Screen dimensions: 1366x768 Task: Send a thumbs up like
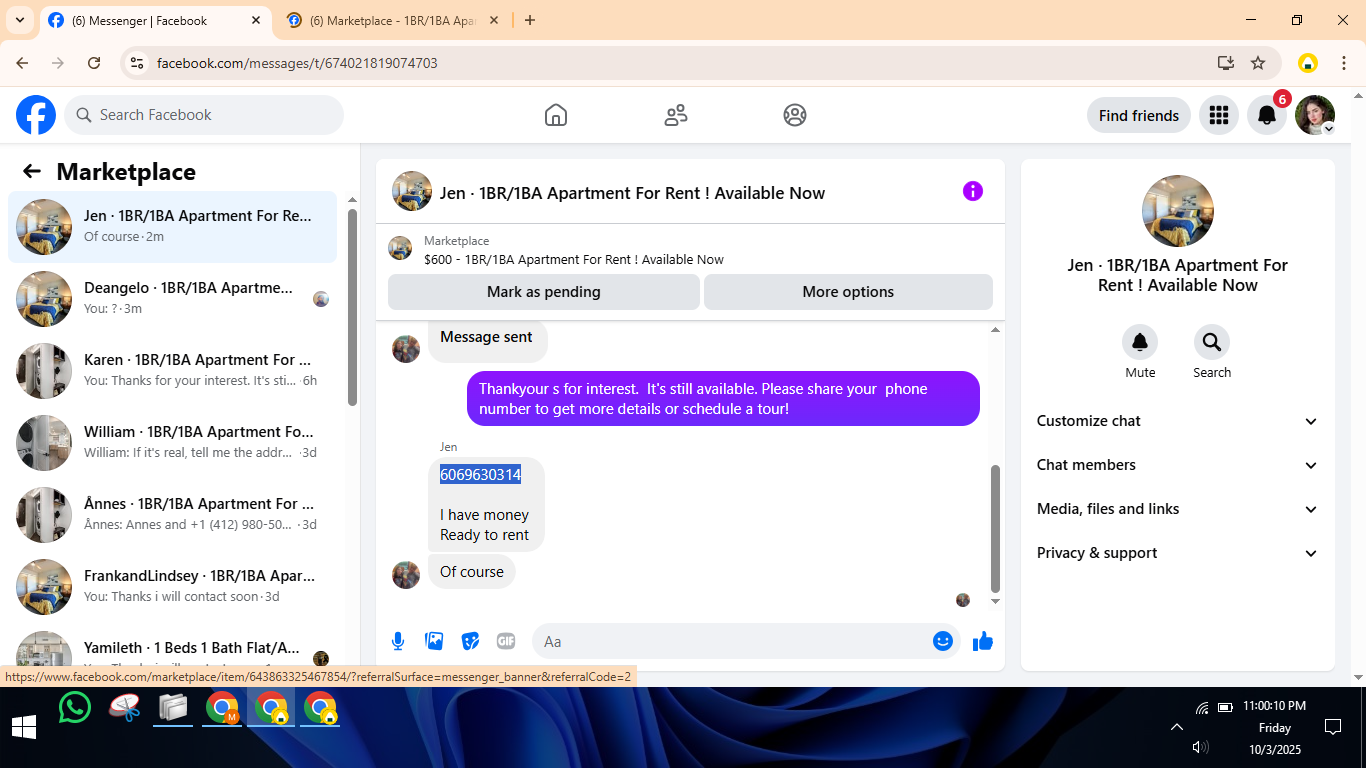[983, 641]
